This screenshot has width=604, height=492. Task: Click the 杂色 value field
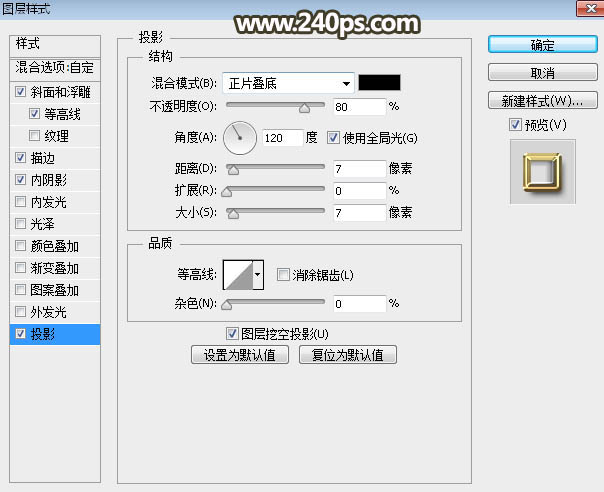[359, 304]
